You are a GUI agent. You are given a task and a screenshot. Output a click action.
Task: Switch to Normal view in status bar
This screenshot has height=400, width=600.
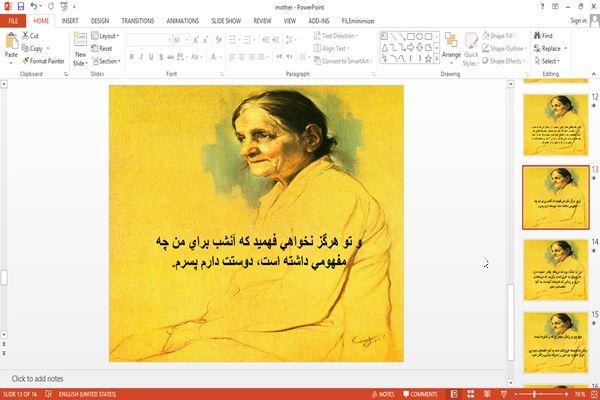[x=454, y=394]
